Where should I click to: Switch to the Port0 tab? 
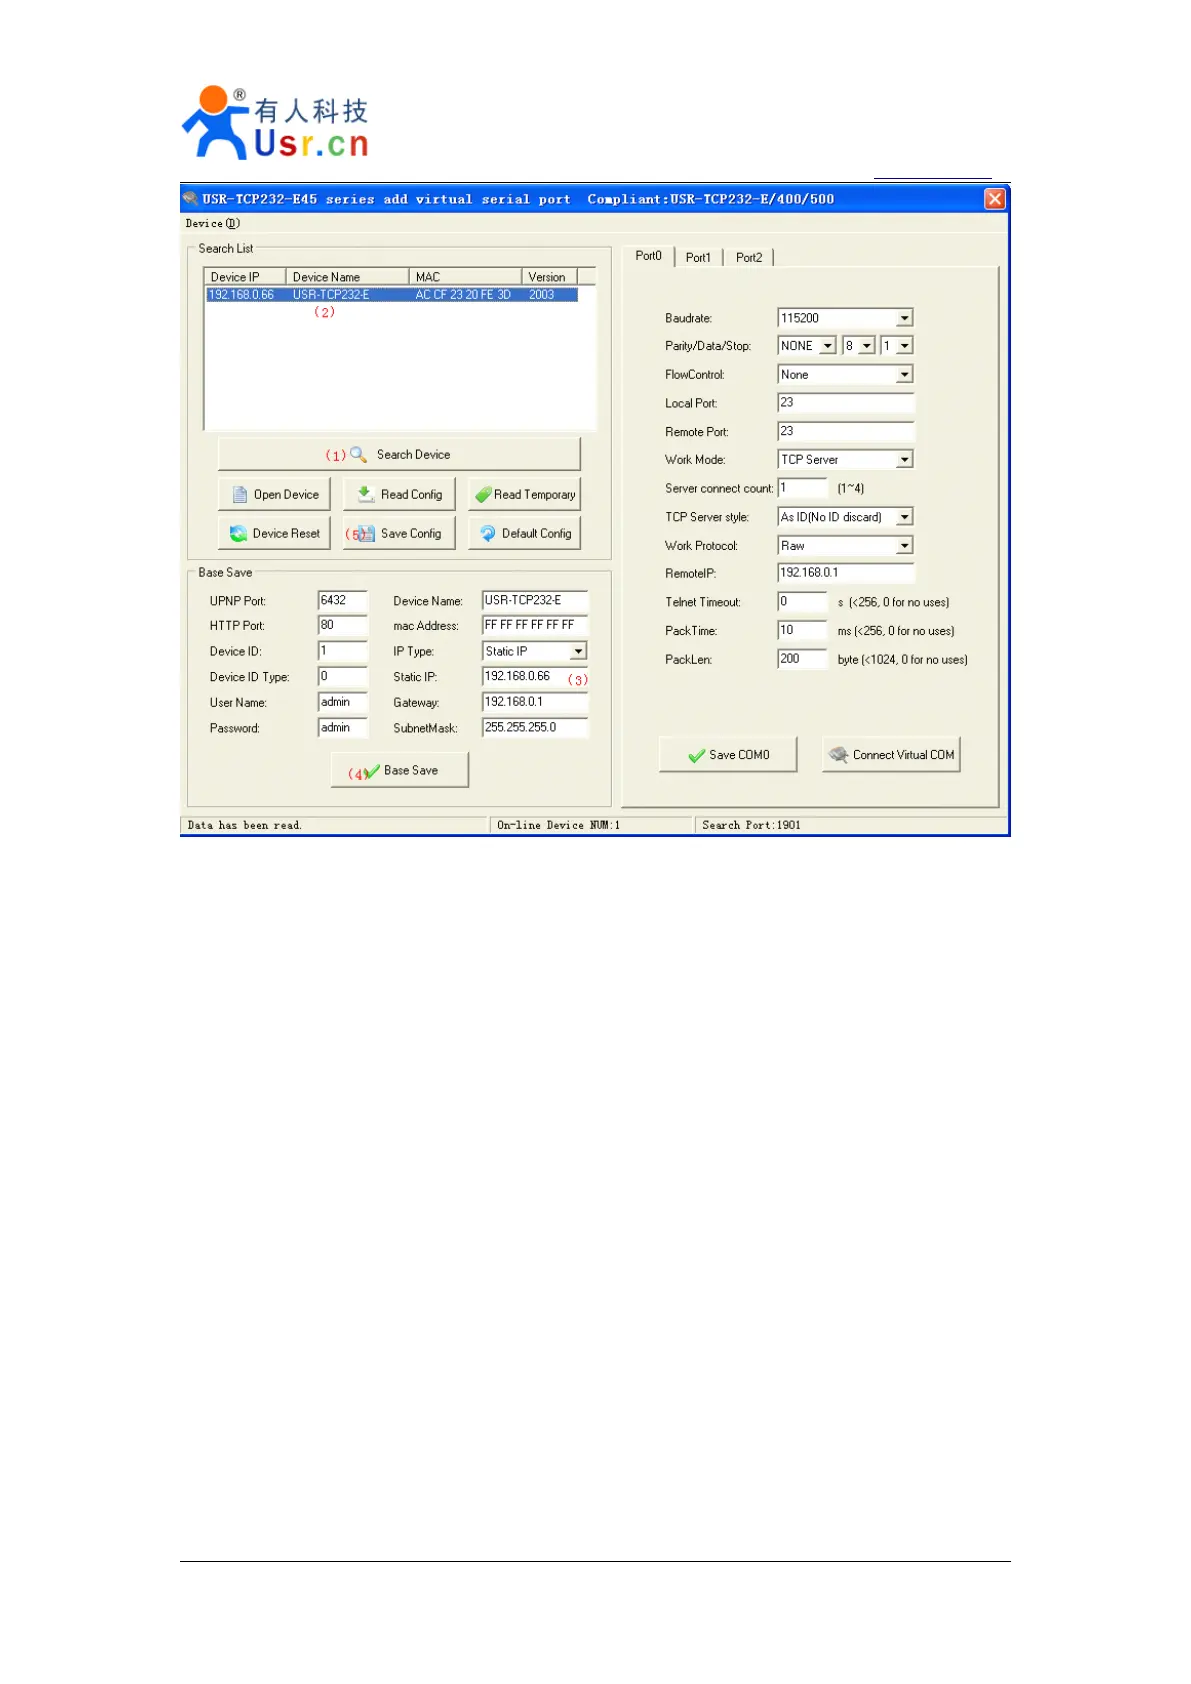pos(648,256)
